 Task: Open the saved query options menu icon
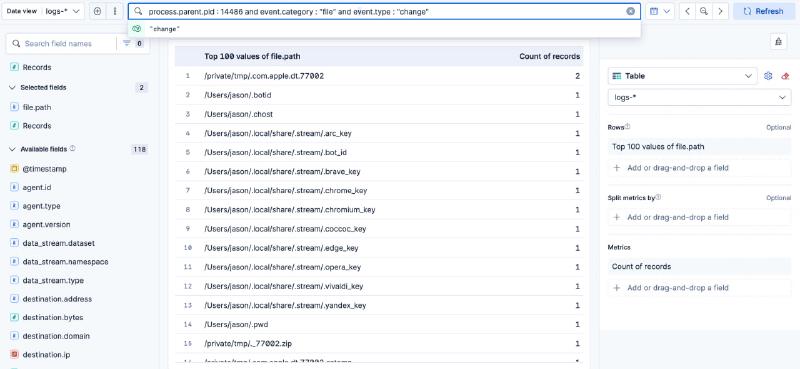point(115,11)
